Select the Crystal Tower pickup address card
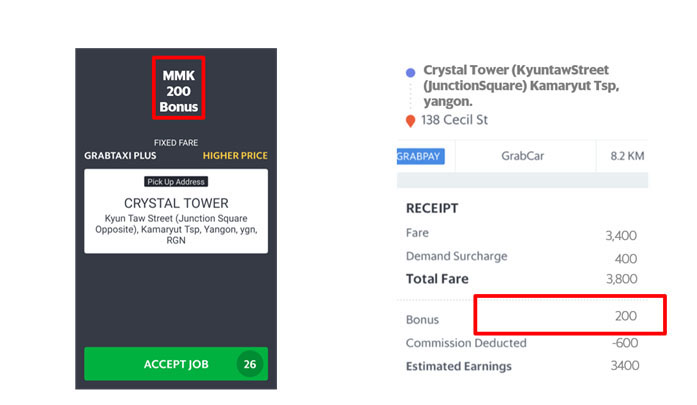 (176, 210)
